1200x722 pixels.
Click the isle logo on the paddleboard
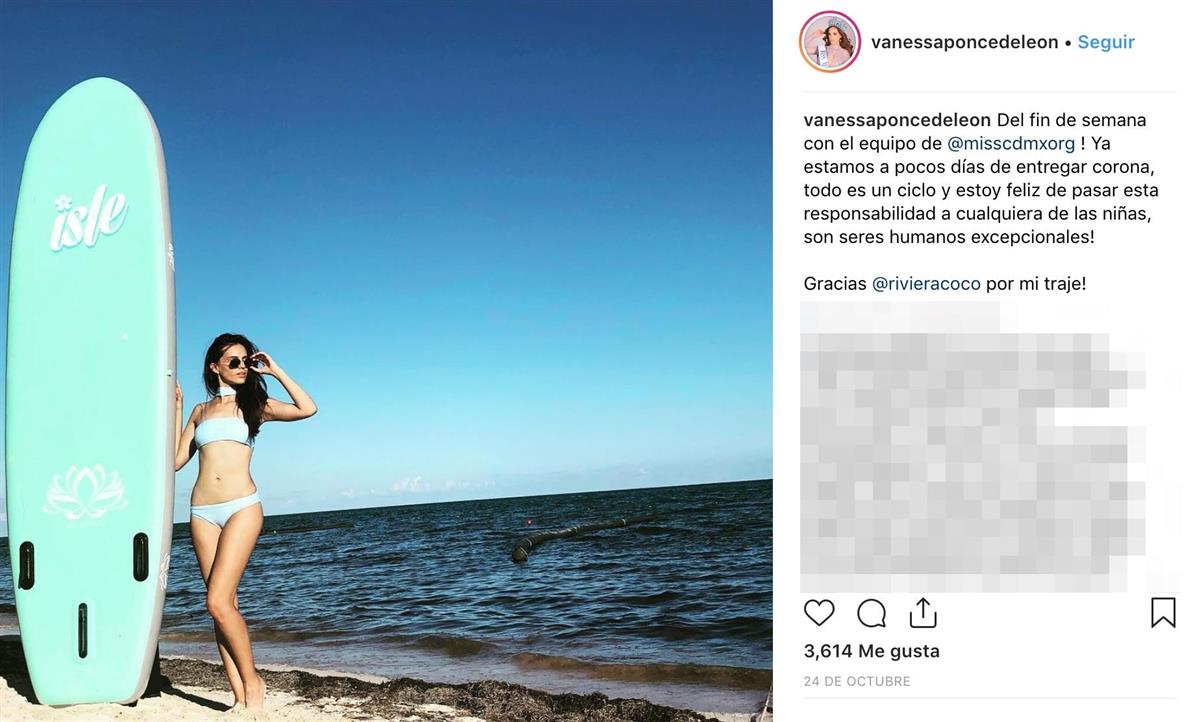click(89, 217)
